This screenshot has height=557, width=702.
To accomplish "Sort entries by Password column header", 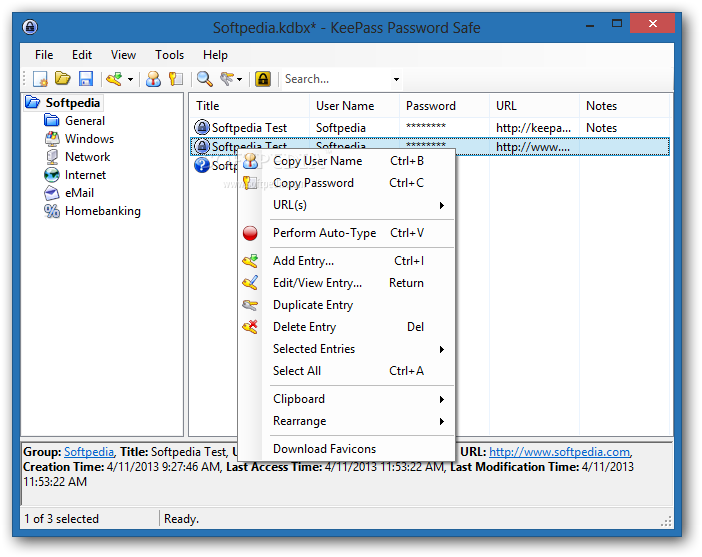I will tap(444, 106).
